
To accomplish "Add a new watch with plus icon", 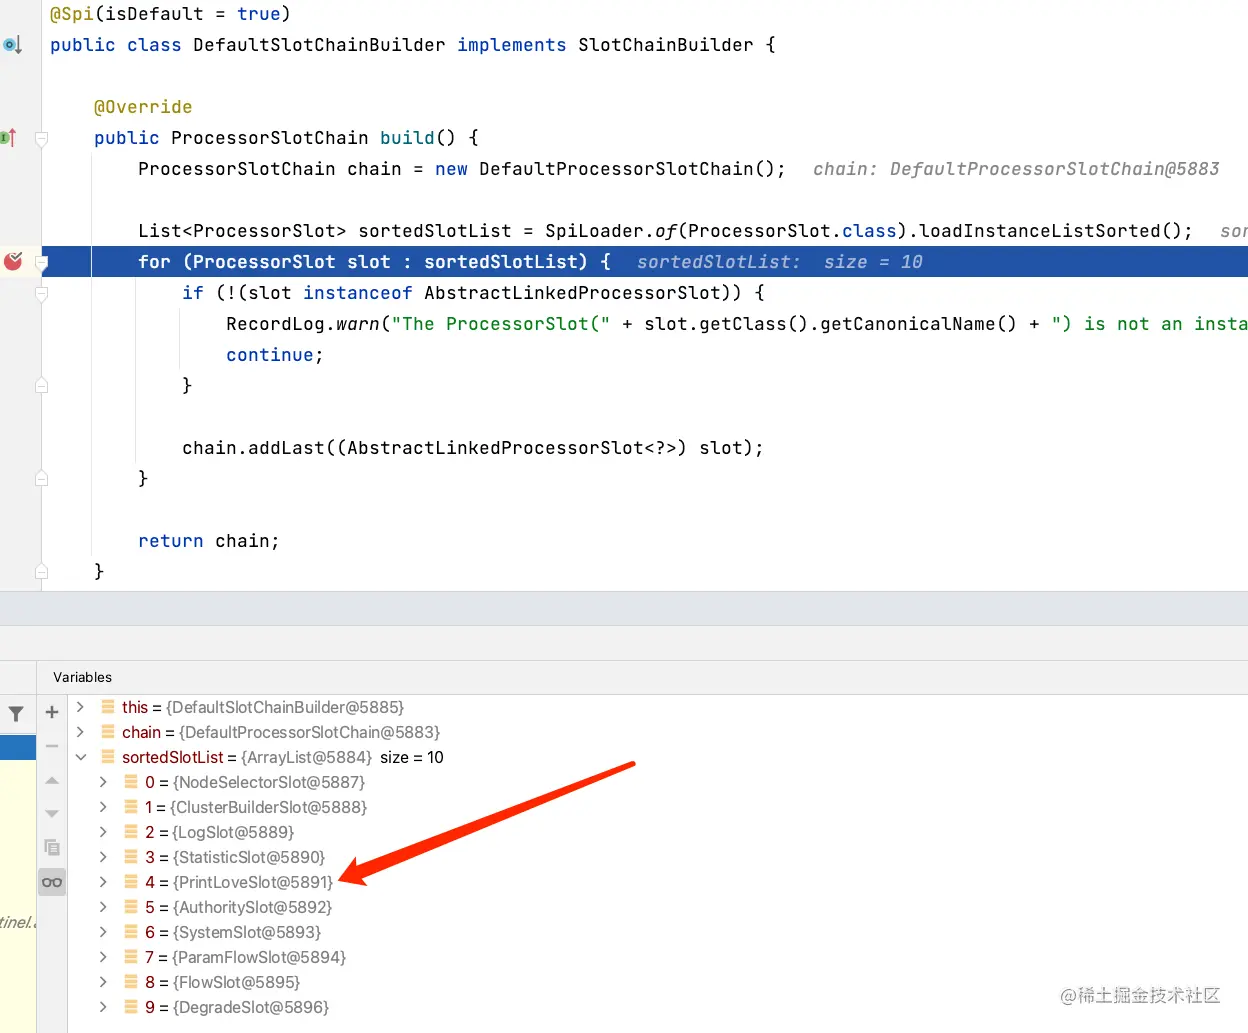I will coord(52,712).
